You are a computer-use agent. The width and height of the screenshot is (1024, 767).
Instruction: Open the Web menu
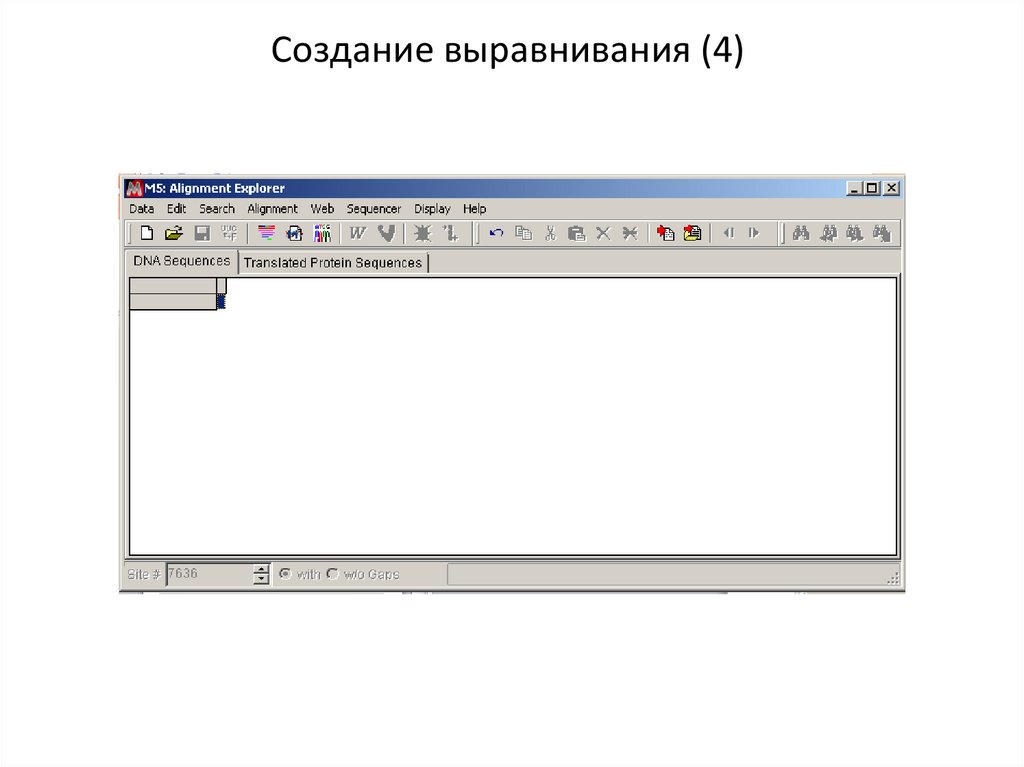pyautogui.click(x=322, y=209)
